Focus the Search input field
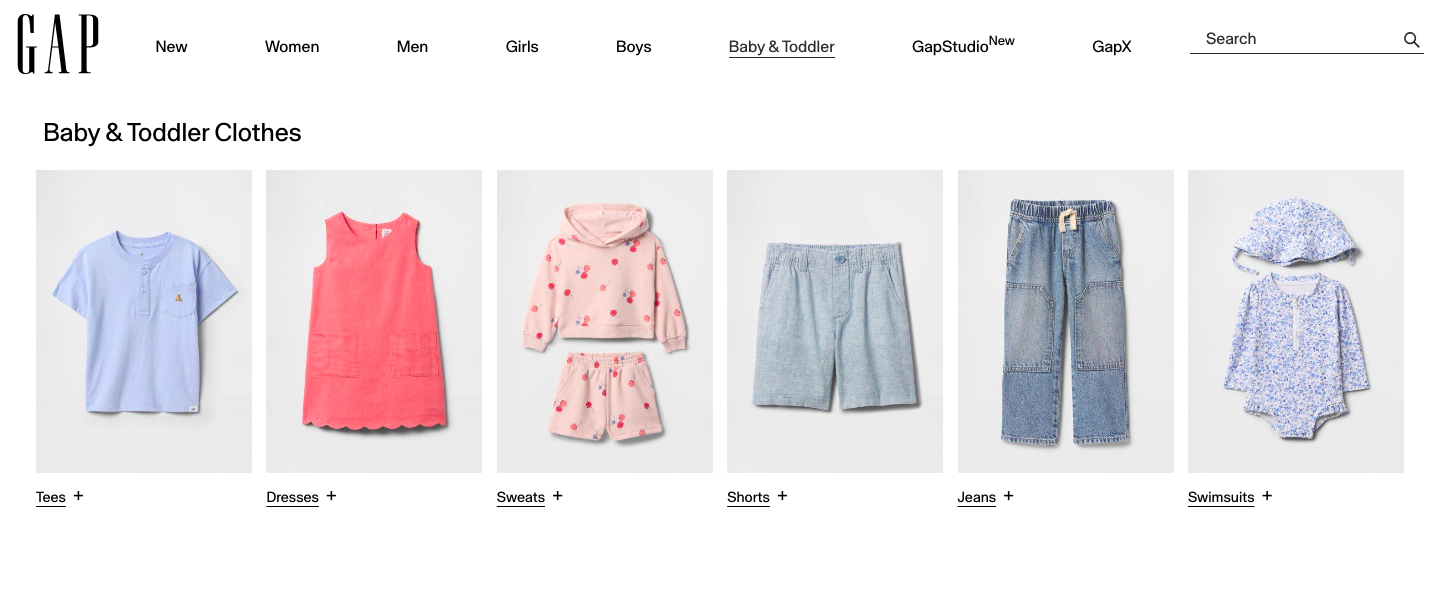The height and width of the screenshot is (611, 1440). [1295, 39]
